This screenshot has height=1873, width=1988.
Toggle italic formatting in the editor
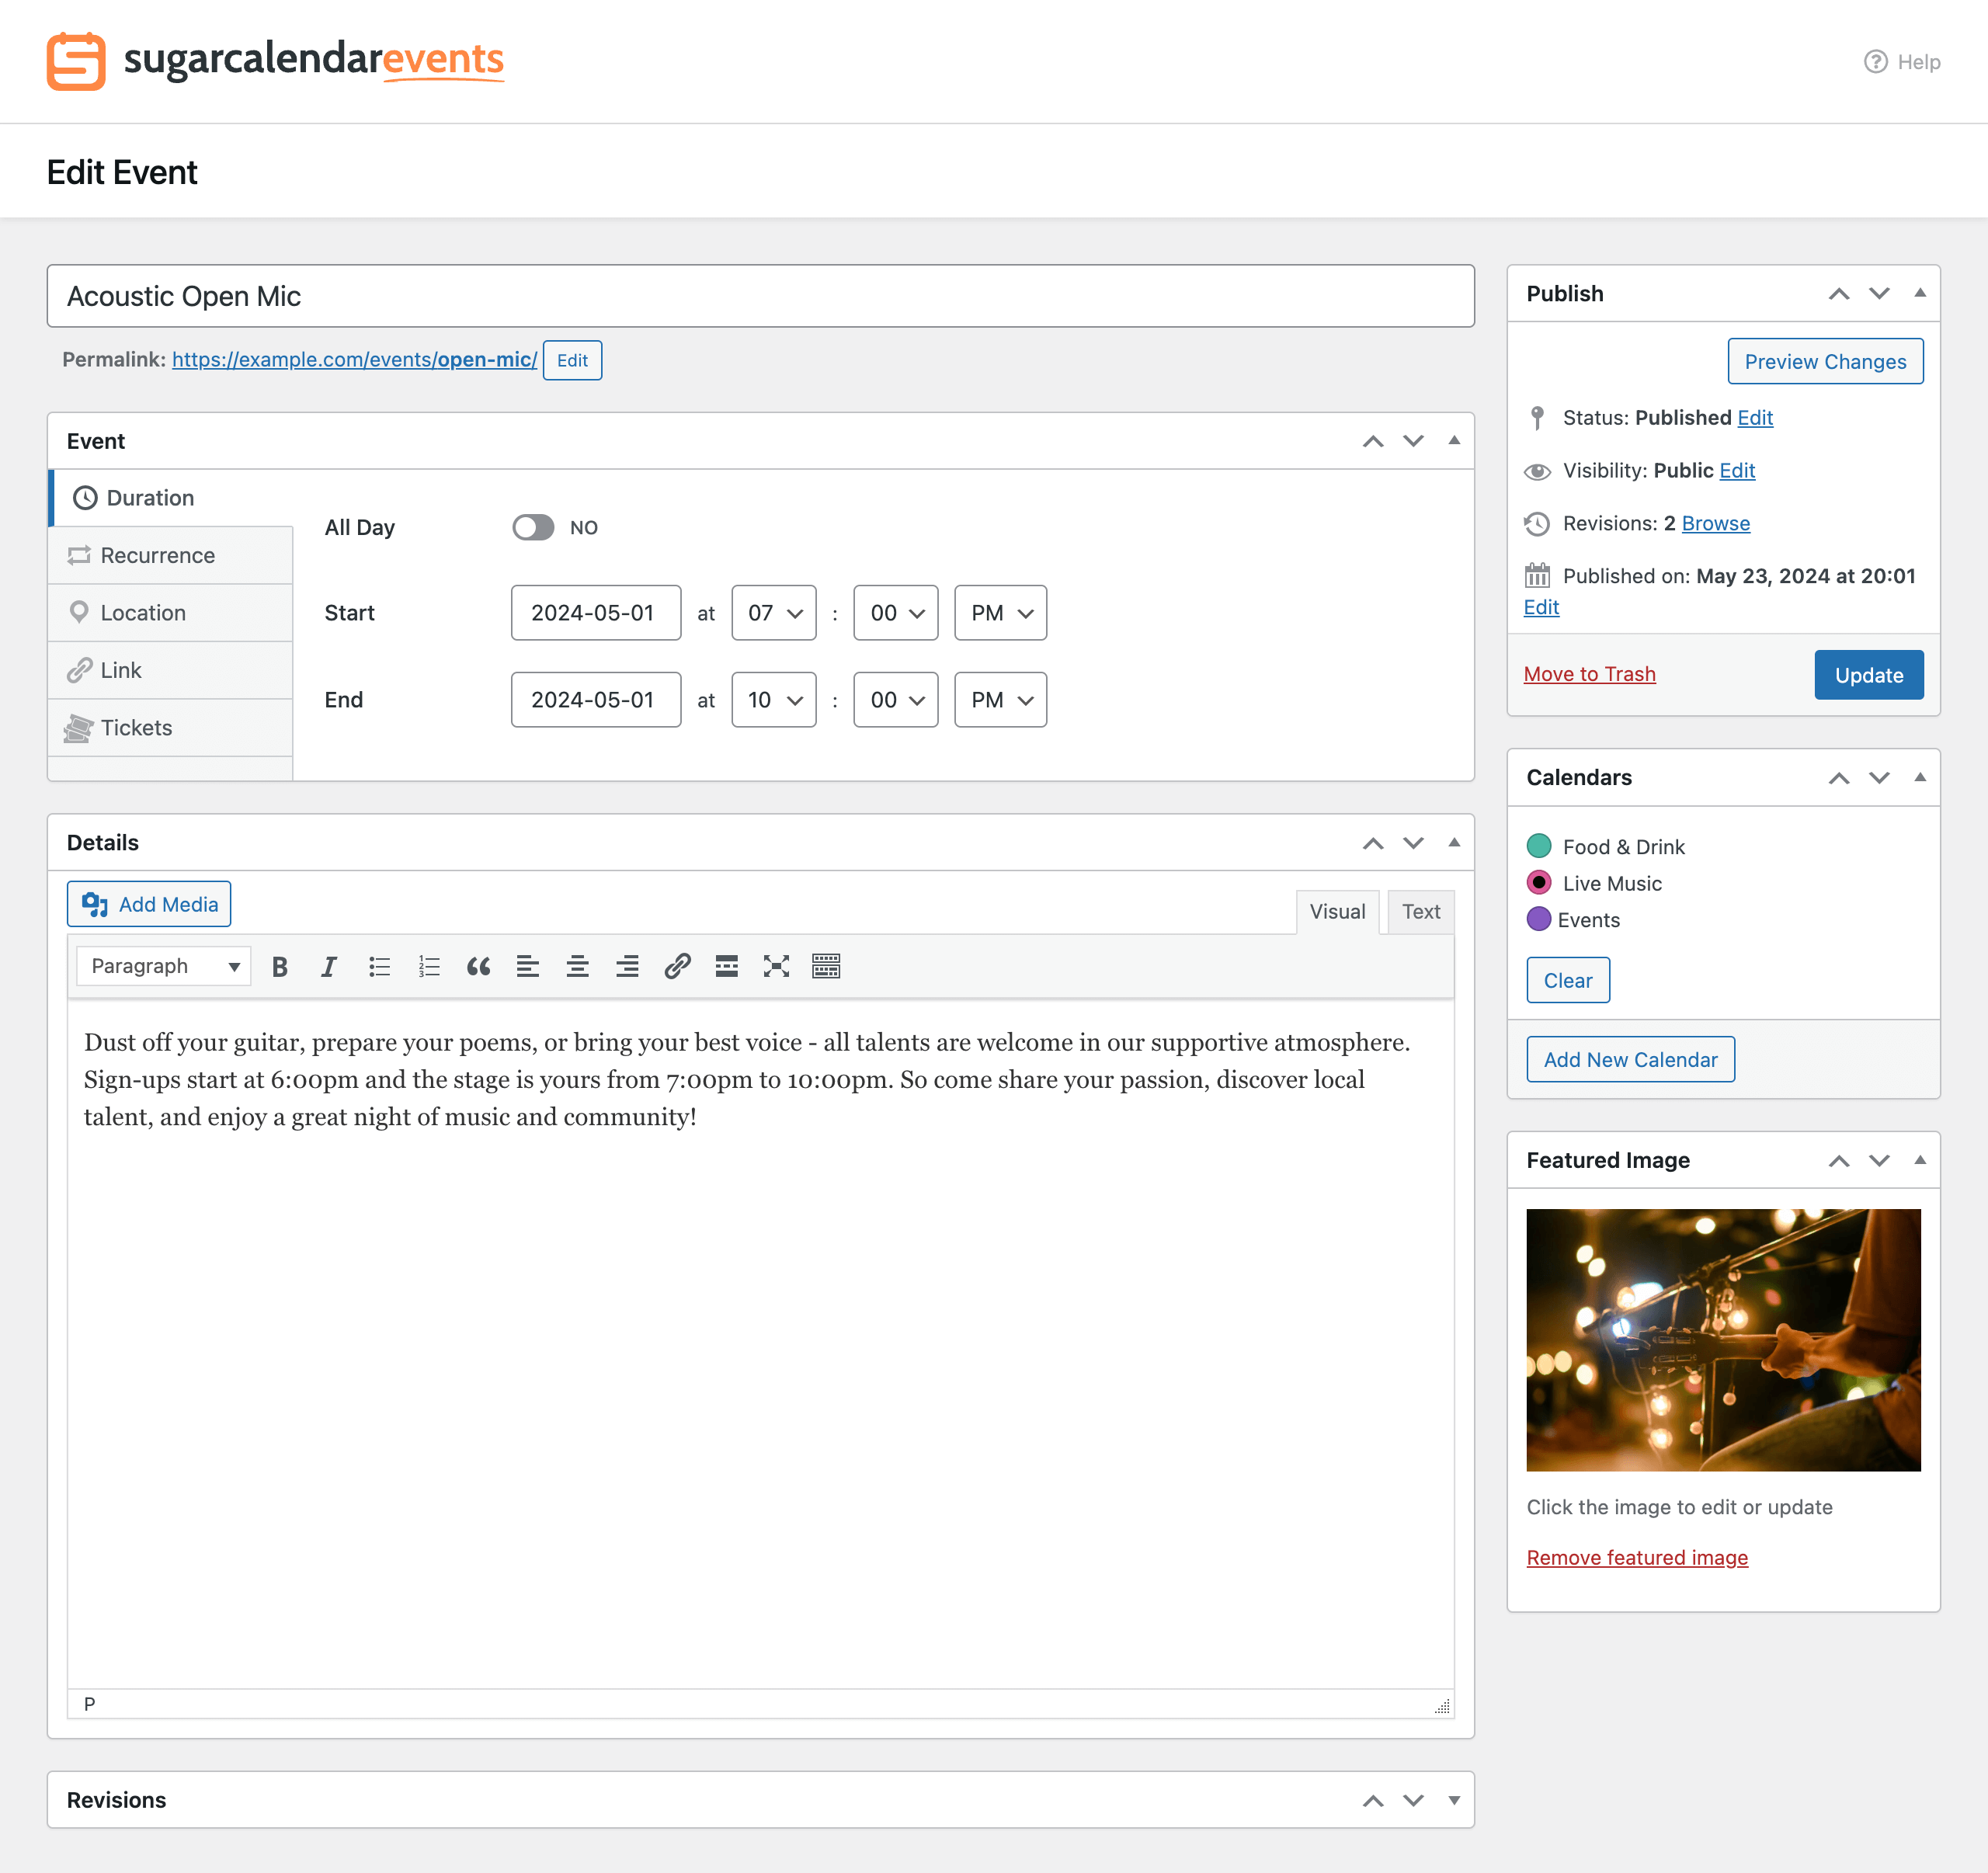pyautogui.click(x=329, y=966)
